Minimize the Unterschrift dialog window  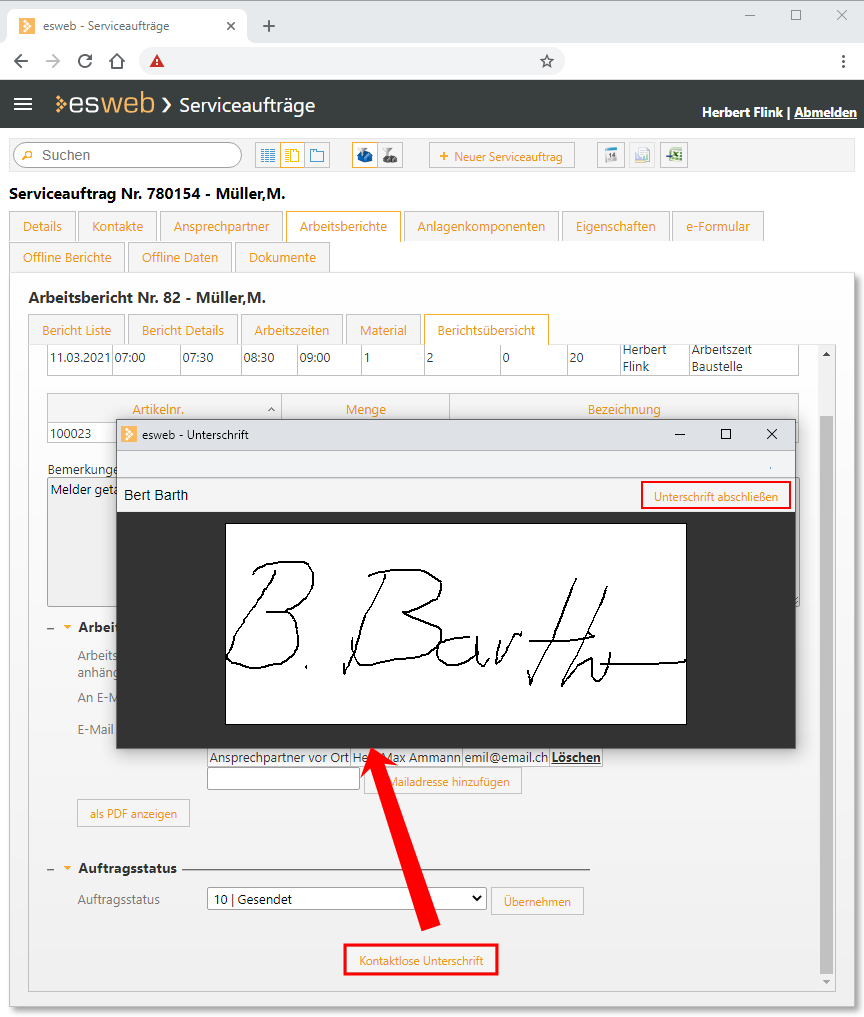click(680, 435)
